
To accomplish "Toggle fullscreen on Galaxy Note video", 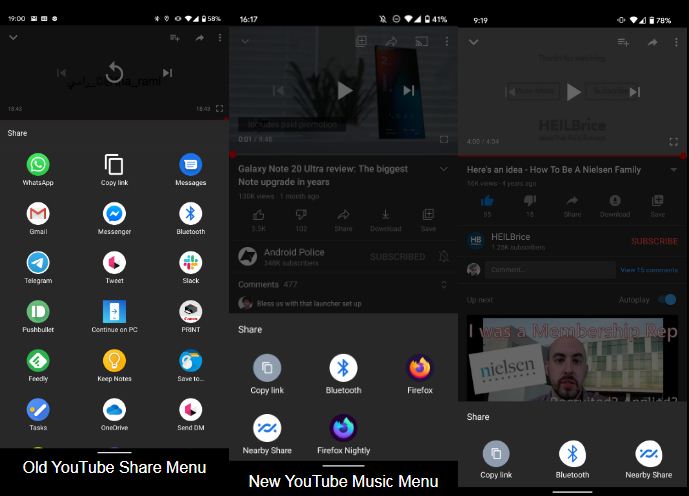I will pyautogui.click(x=444, y=139).
